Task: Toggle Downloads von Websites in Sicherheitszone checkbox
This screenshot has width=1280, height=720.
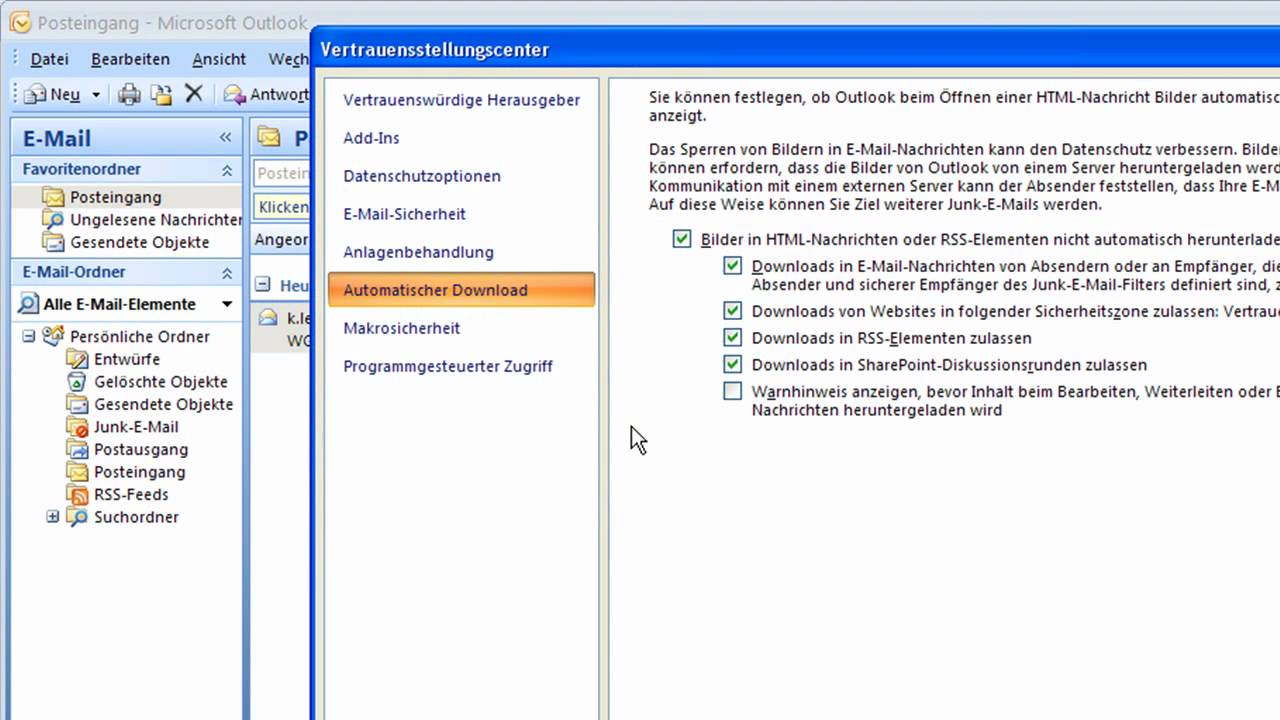Action: pos(733,311)
